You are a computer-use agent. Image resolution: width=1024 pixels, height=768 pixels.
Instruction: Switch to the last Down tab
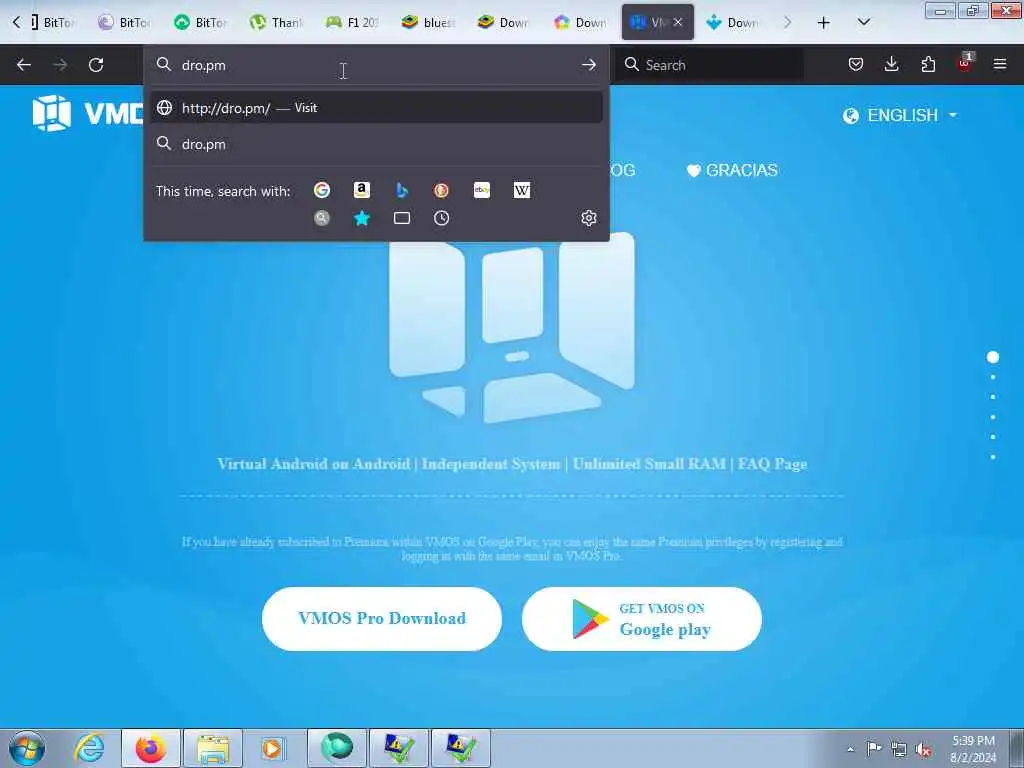tap(733, 23)
